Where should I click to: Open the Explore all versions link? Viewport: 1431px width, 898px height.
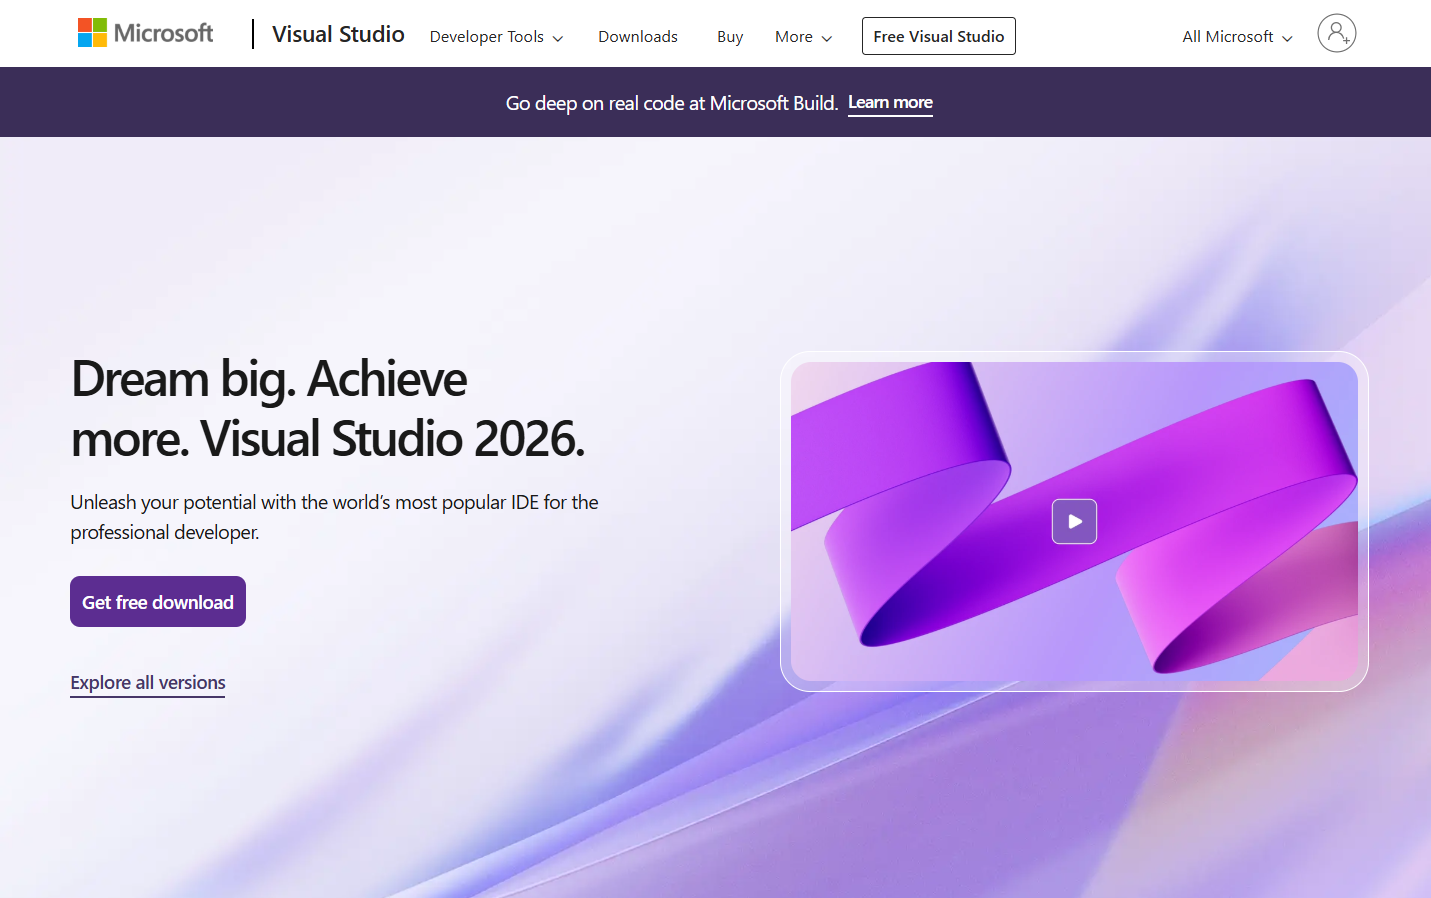pyautogui.click(x=148, y=683)
